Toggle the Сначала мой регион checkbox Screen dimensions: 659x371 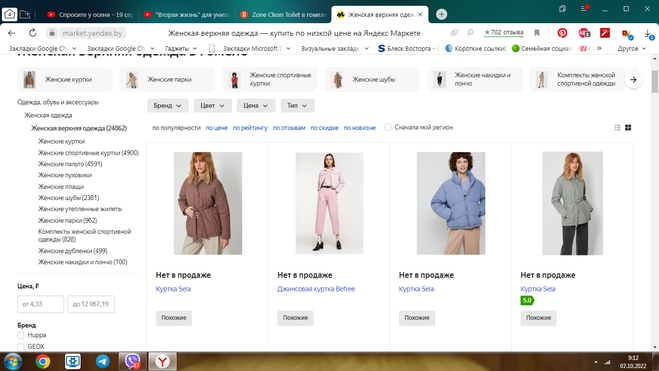coord(387,127)
